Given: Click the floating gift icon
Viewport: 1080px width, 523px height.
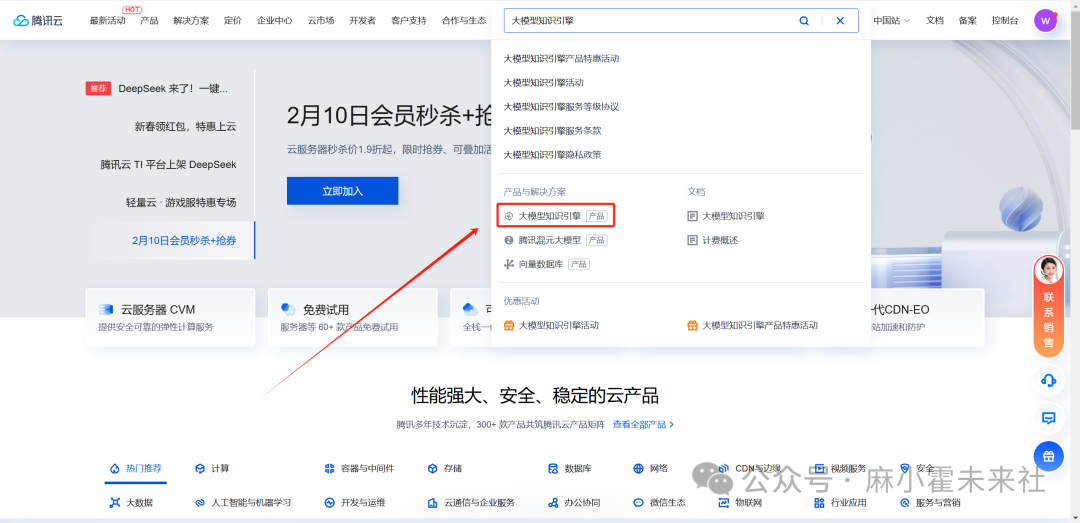Looking at the screenshot, I should 1048,455.
